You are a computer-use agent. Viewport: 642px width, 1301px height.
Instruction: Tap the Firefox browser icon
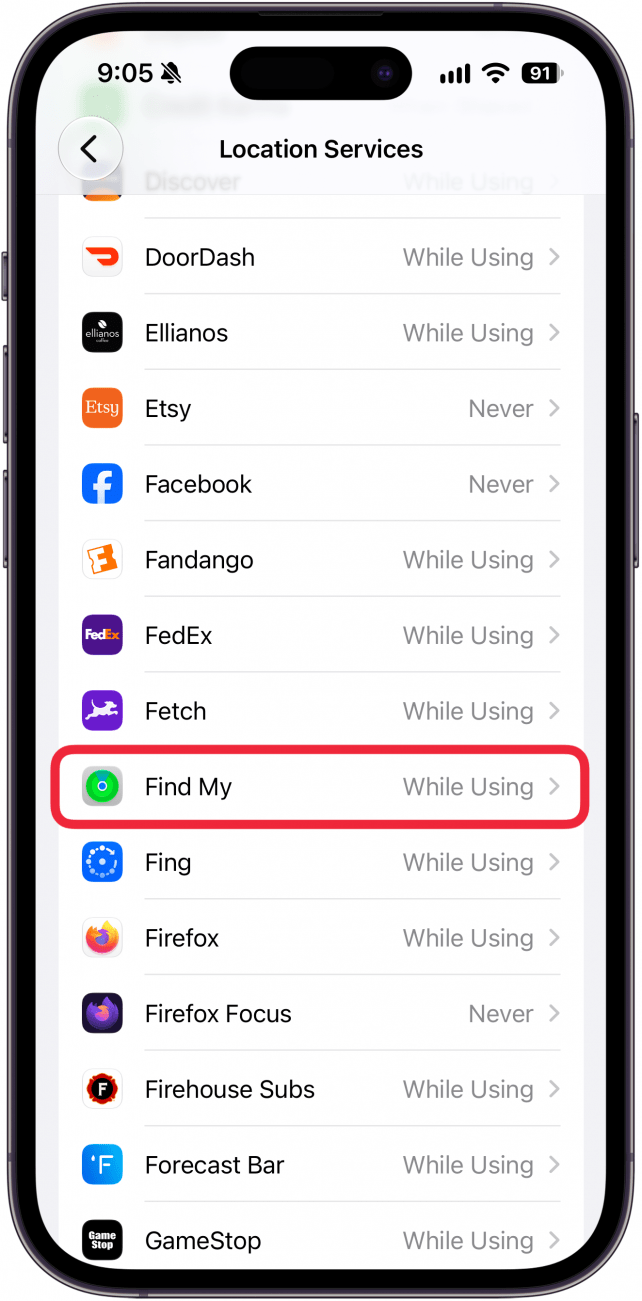coord(102,938)
